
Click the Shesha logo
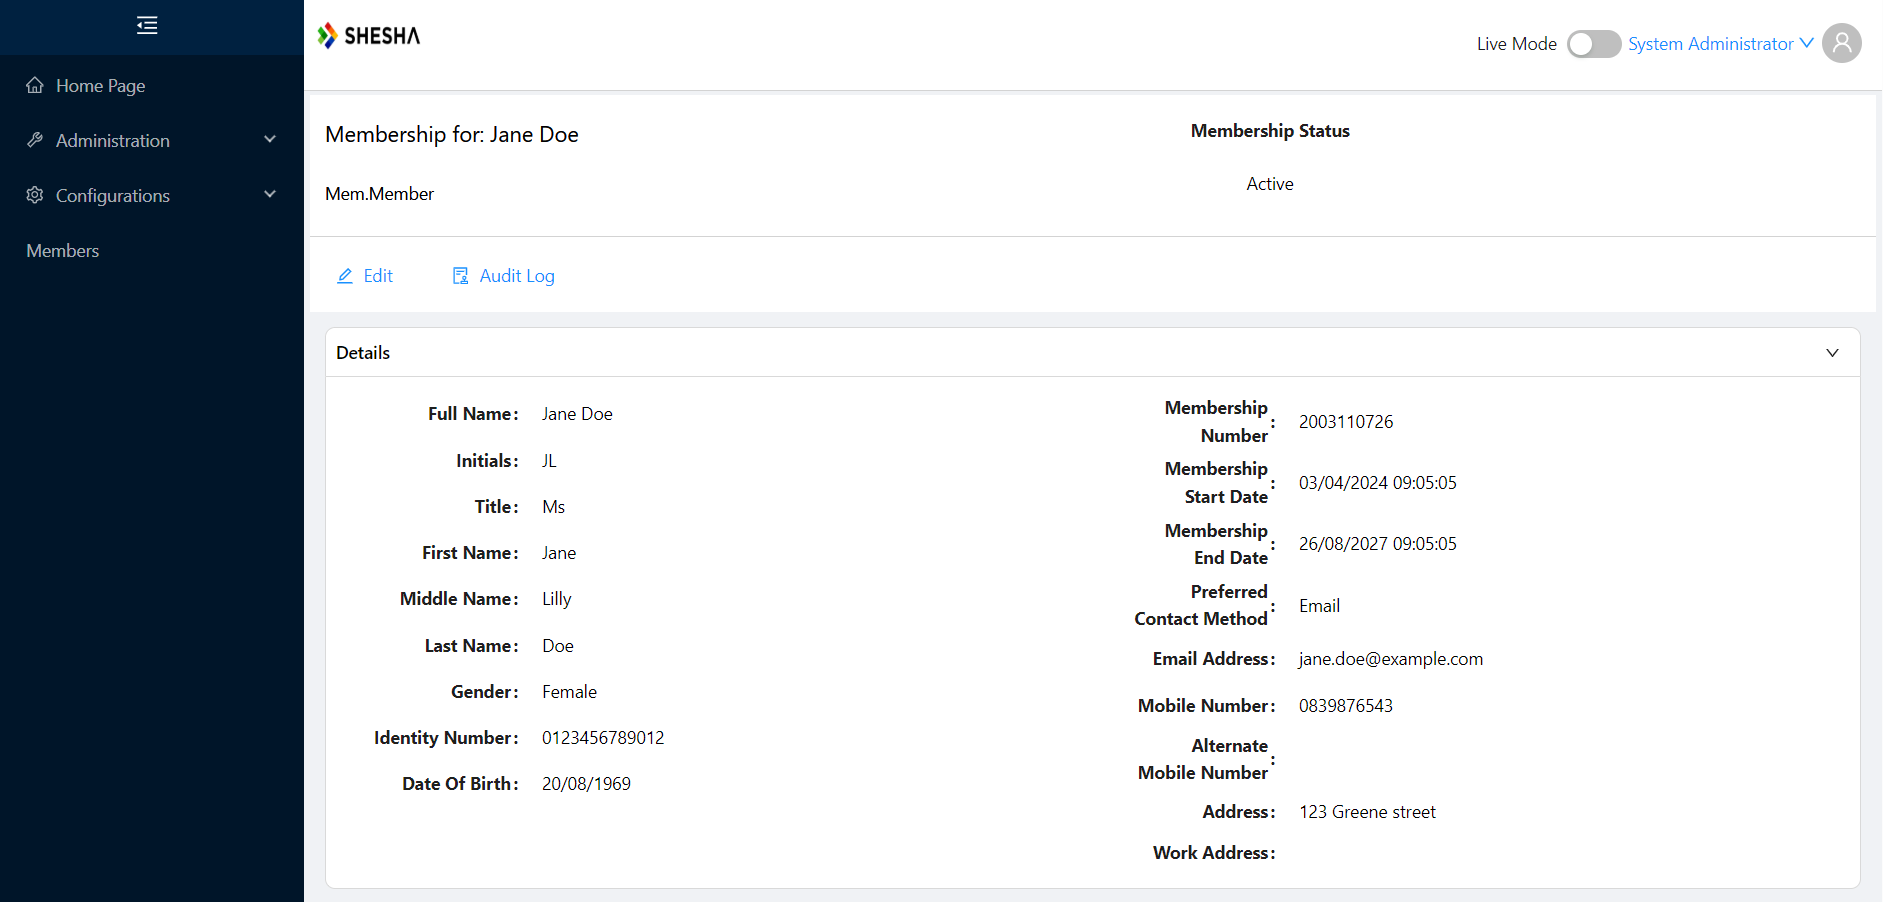coord(369,36)
